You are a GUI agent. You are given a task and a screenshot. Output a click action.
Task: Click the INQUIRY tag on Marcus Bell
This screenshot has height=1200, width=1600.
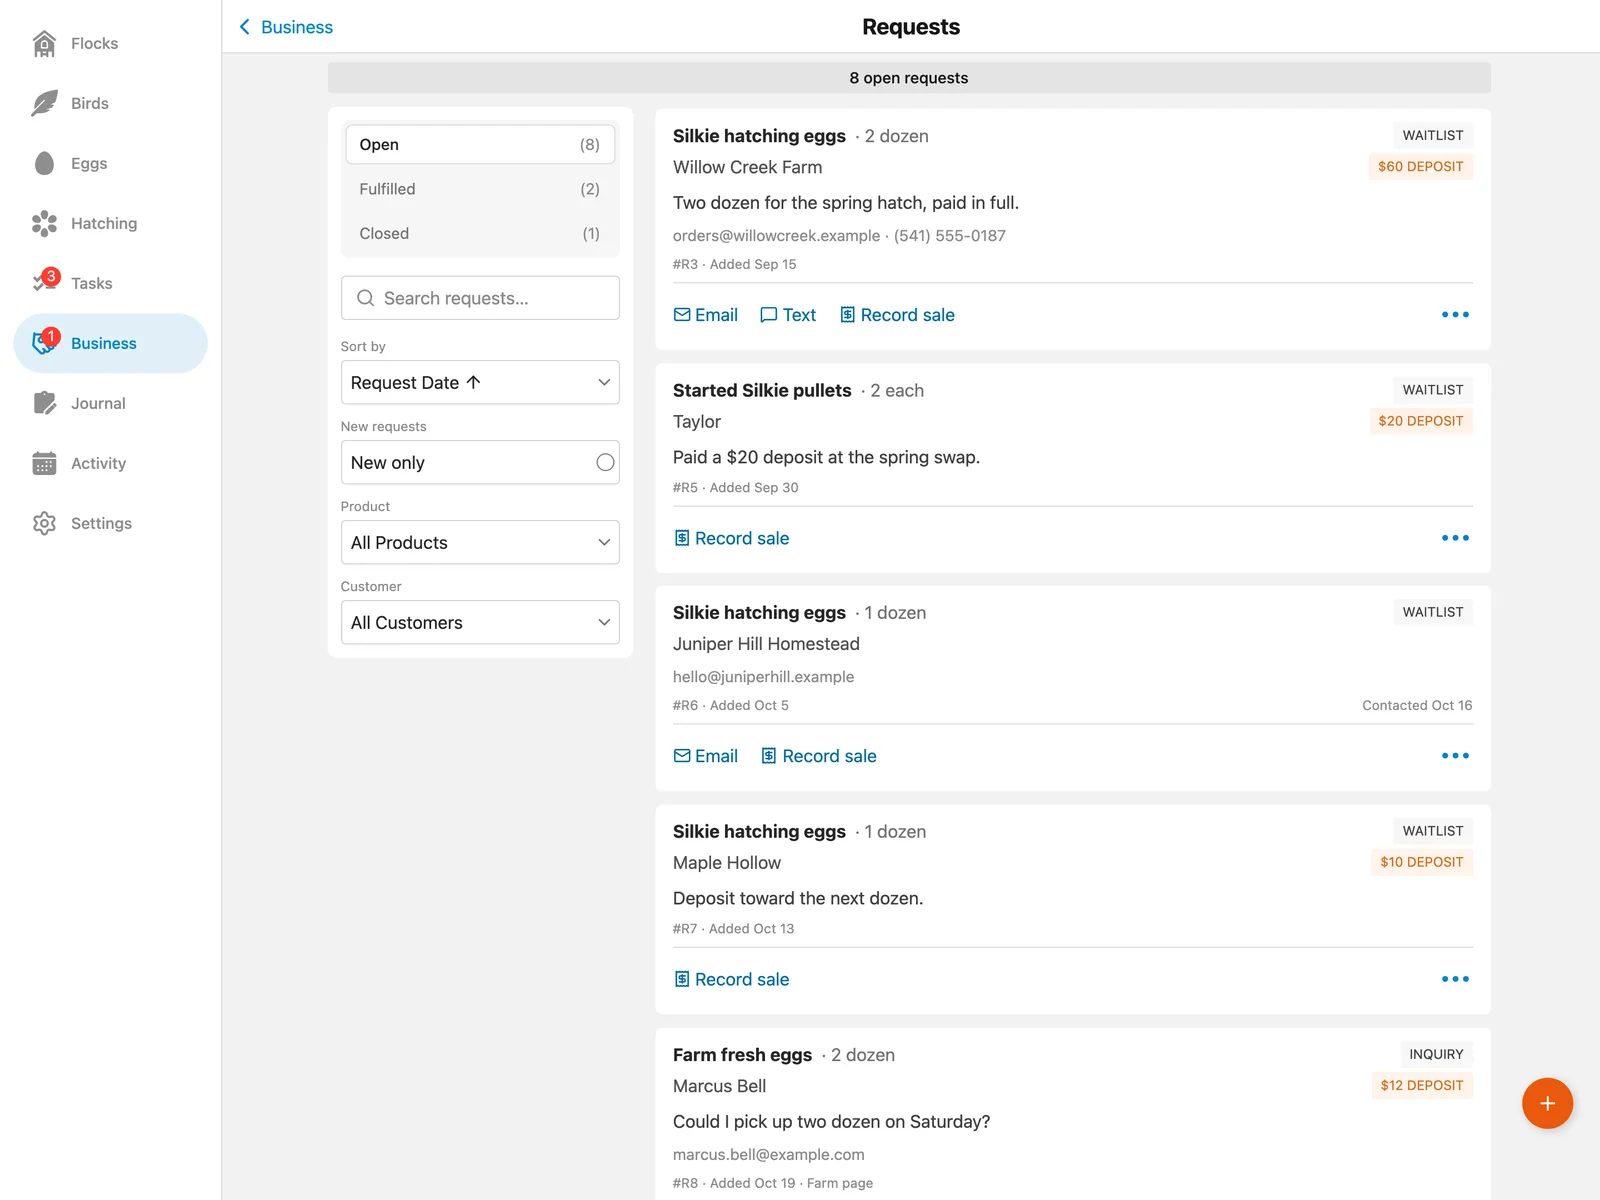(1436, 1054)
